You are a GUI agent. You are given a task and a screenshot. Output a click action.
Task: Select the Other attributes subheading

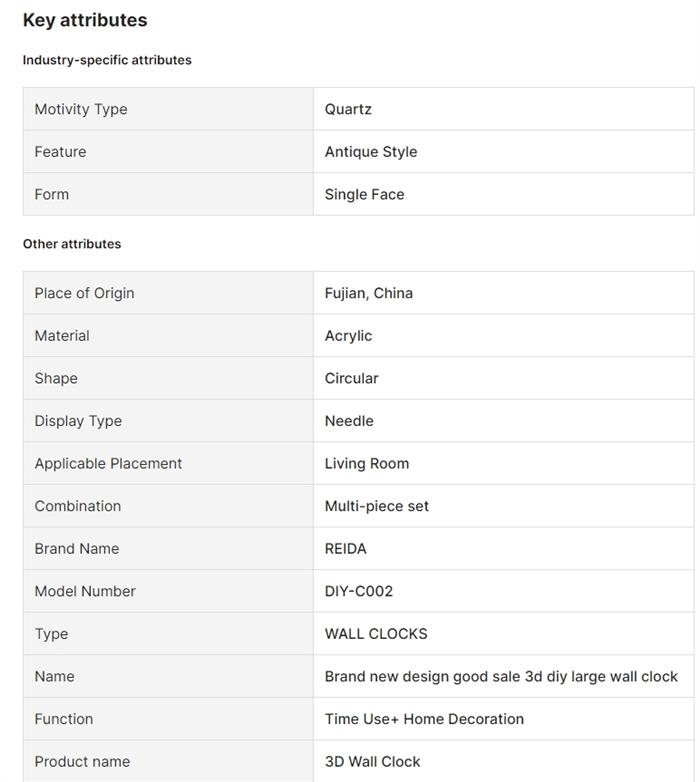pyautogui.click(x=72, y=244)
